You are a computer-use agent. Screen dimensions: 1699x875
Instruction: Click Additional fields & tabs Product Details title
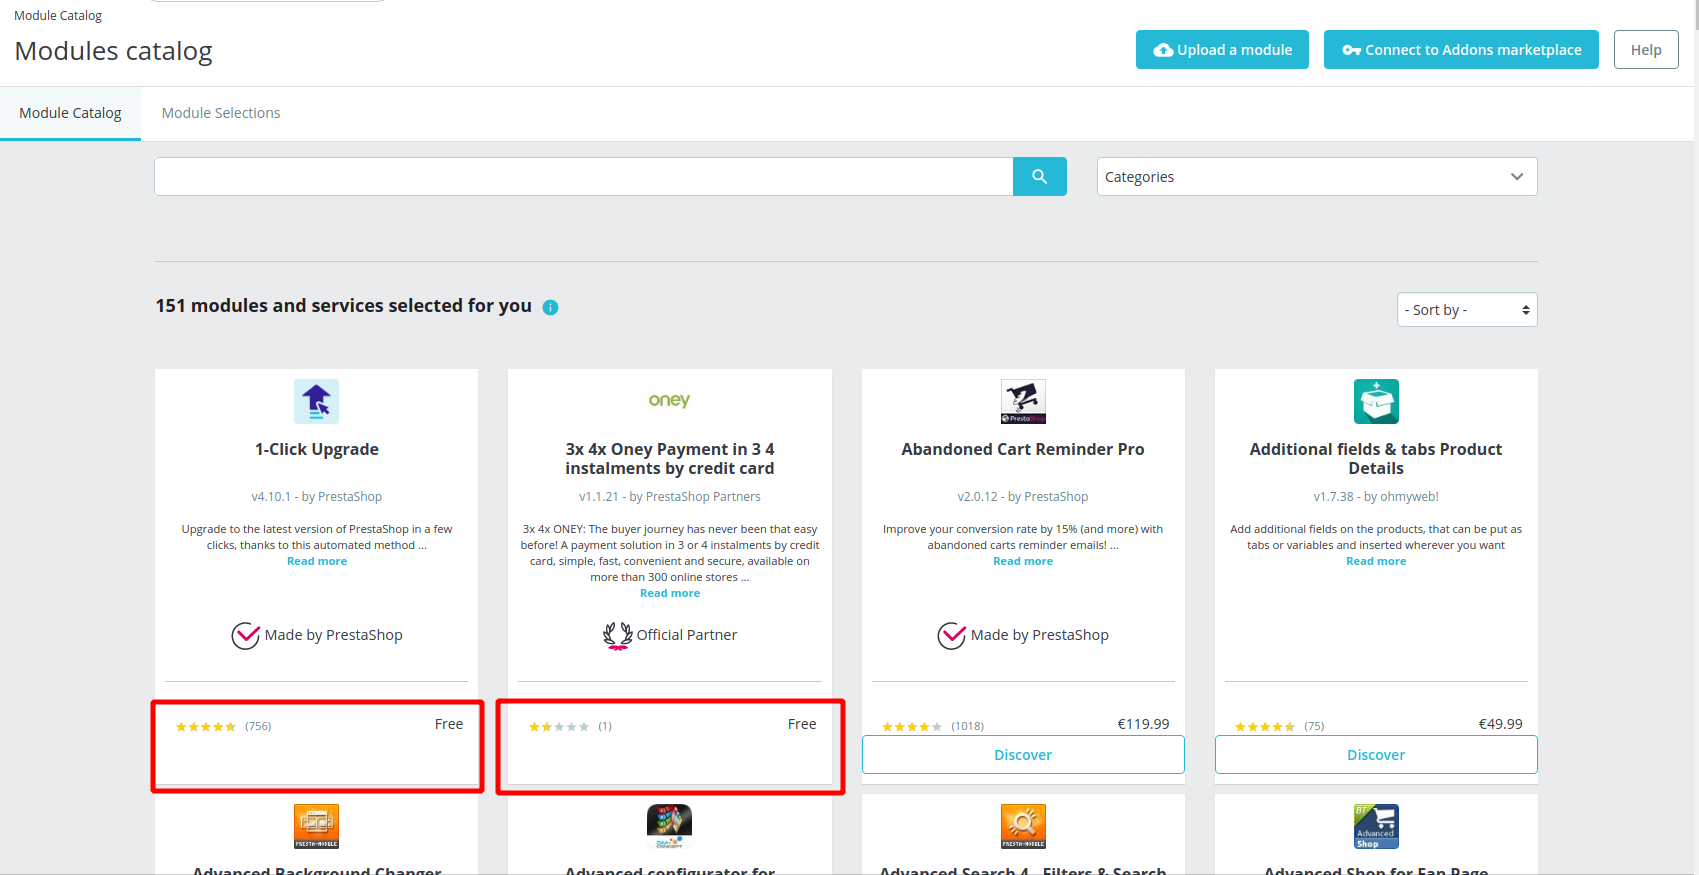click(1376, 459)
